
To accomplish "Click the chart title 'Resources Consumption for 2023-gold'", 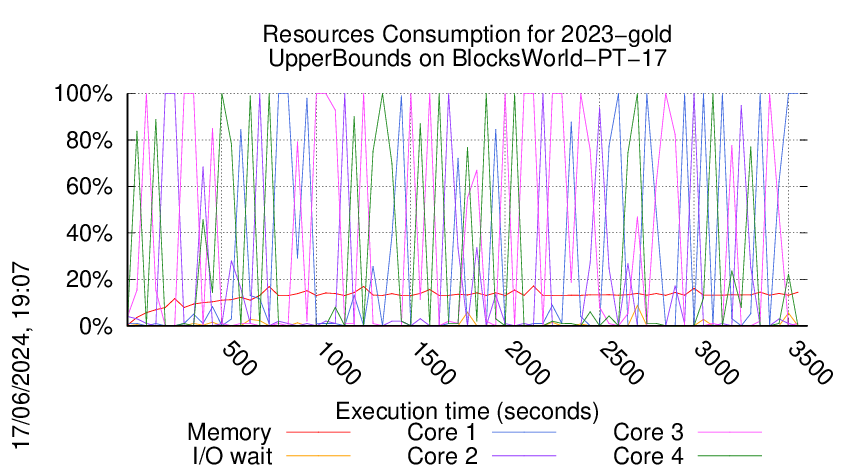I will 467,35.
